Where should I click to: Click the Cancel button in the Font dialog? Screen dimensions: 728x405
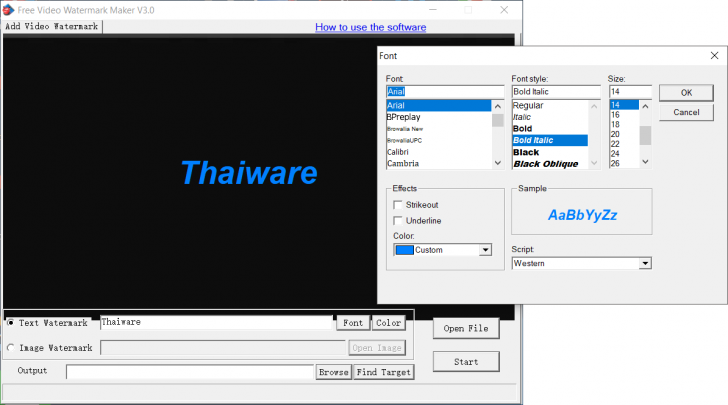tap(686, 112)
